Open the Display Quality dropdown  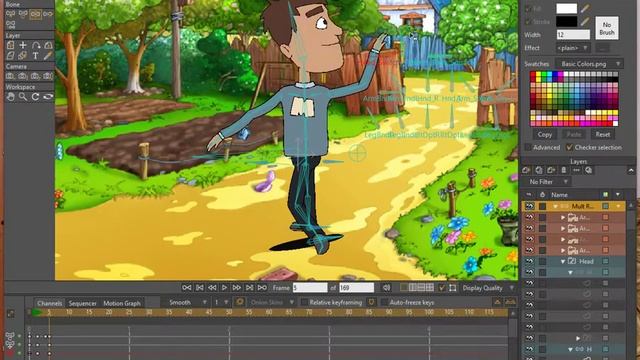pyautogui.click(x=487, y=288)
